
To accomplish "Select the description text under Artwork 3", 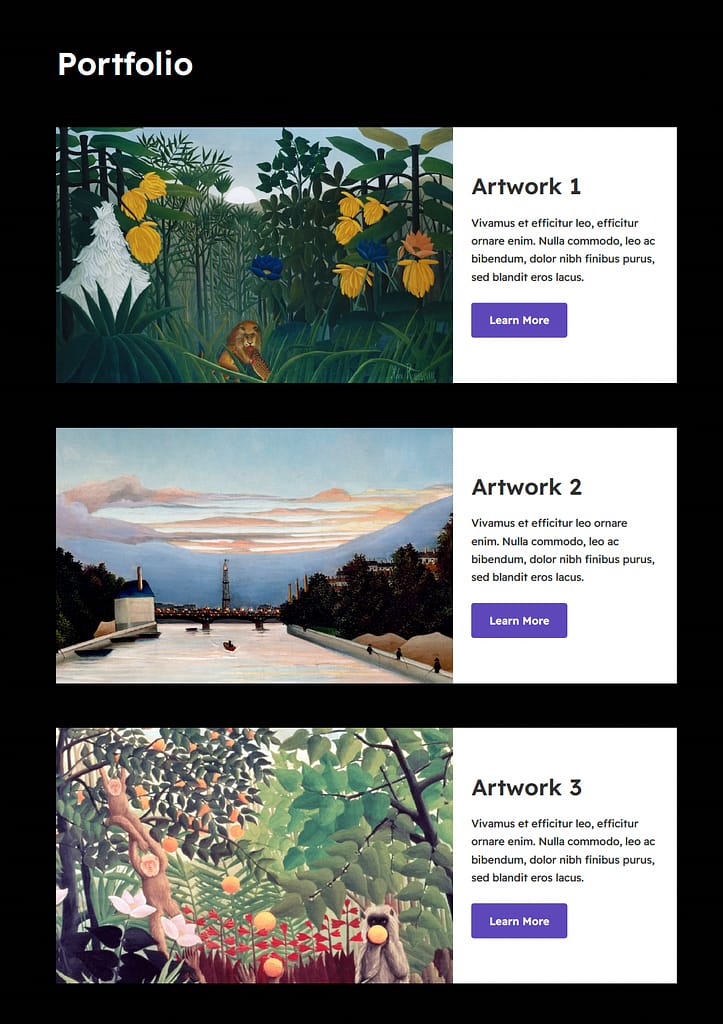I will click(563, 850).
